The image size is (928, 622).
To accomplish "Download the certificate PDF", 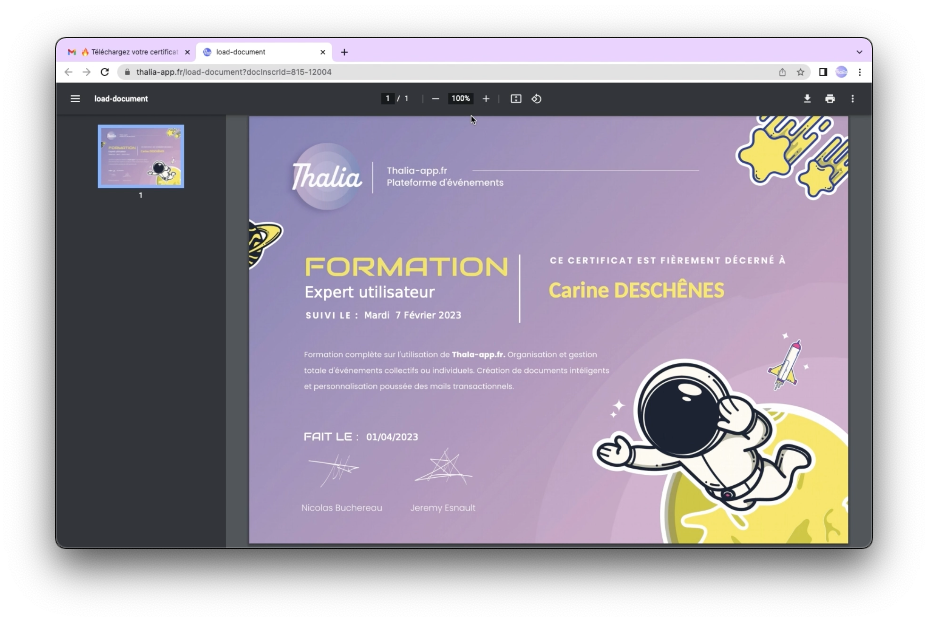I will tap(807, 99).
